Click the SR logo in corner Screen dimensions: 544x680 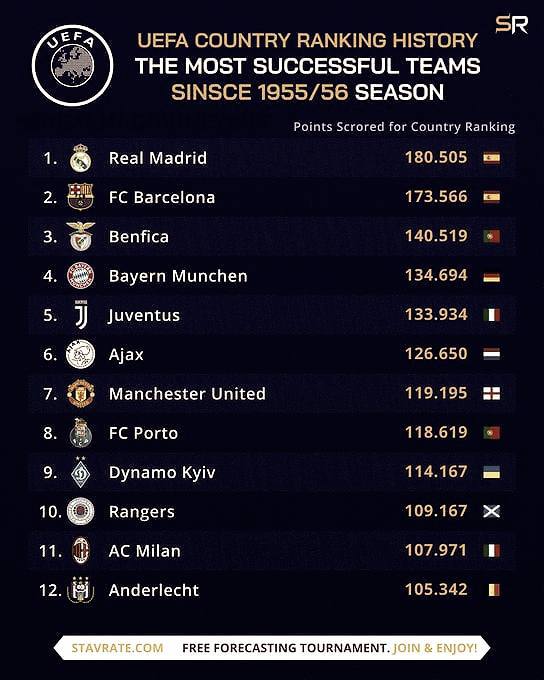[x=511, y=24]
